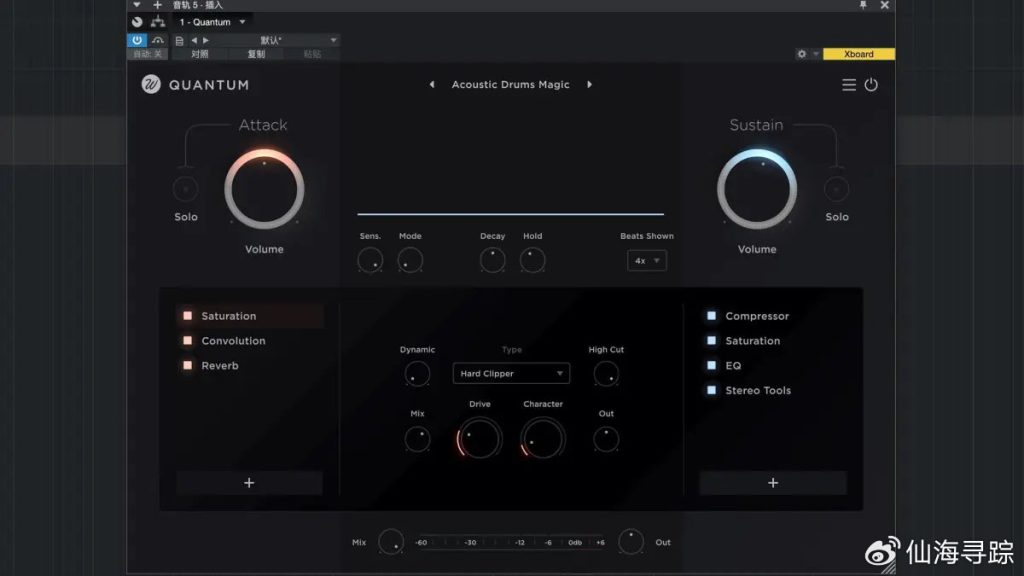Add a new Attack effect module

coord(249,483)
